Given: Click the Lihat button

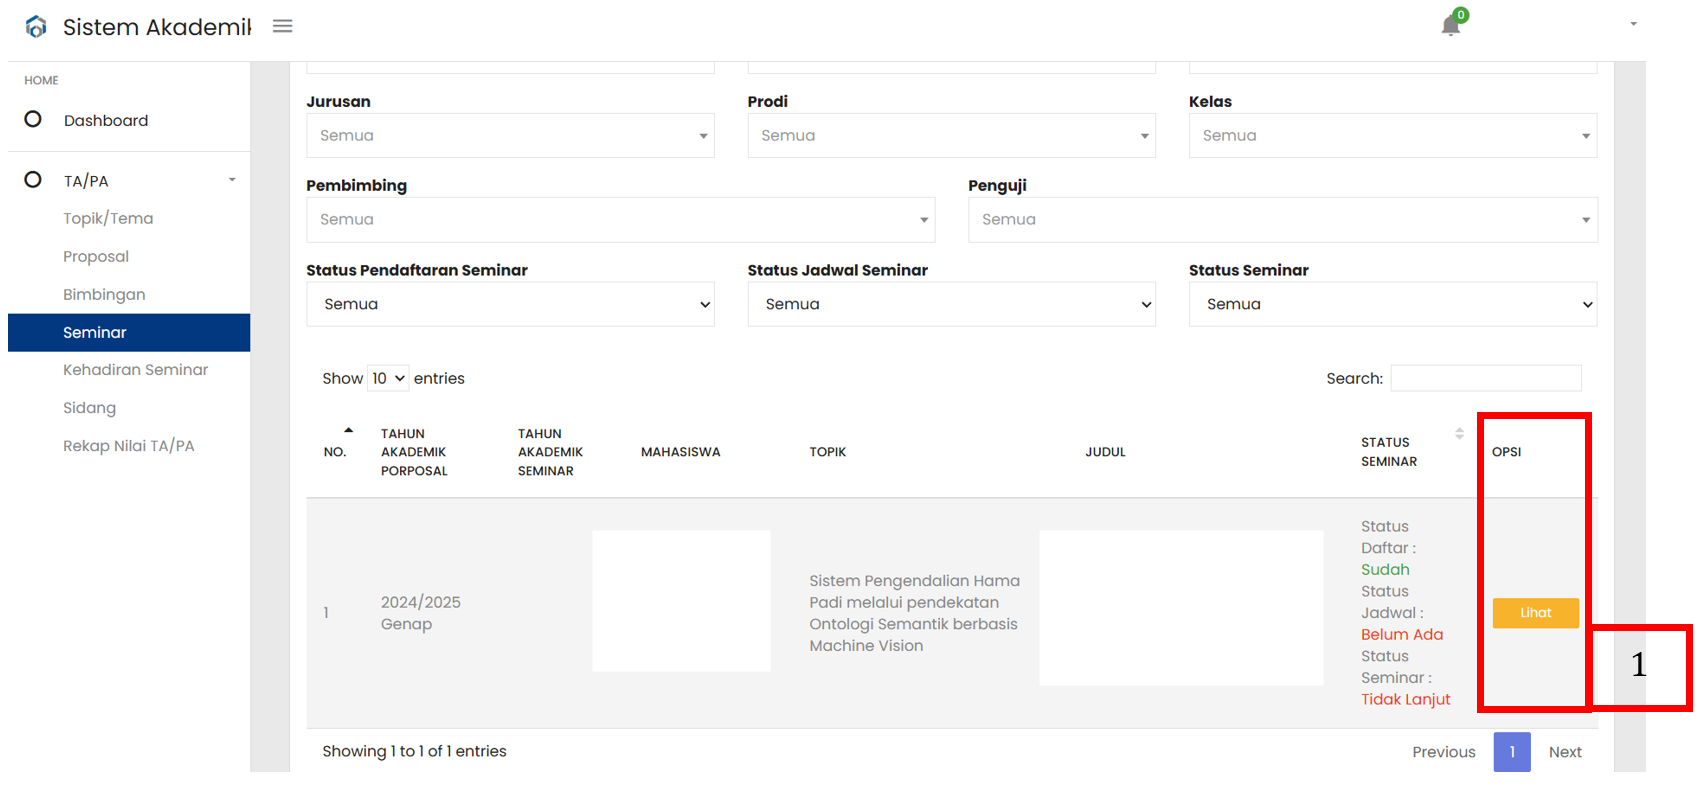Looking at the screenshot, I should (1536, 613).
